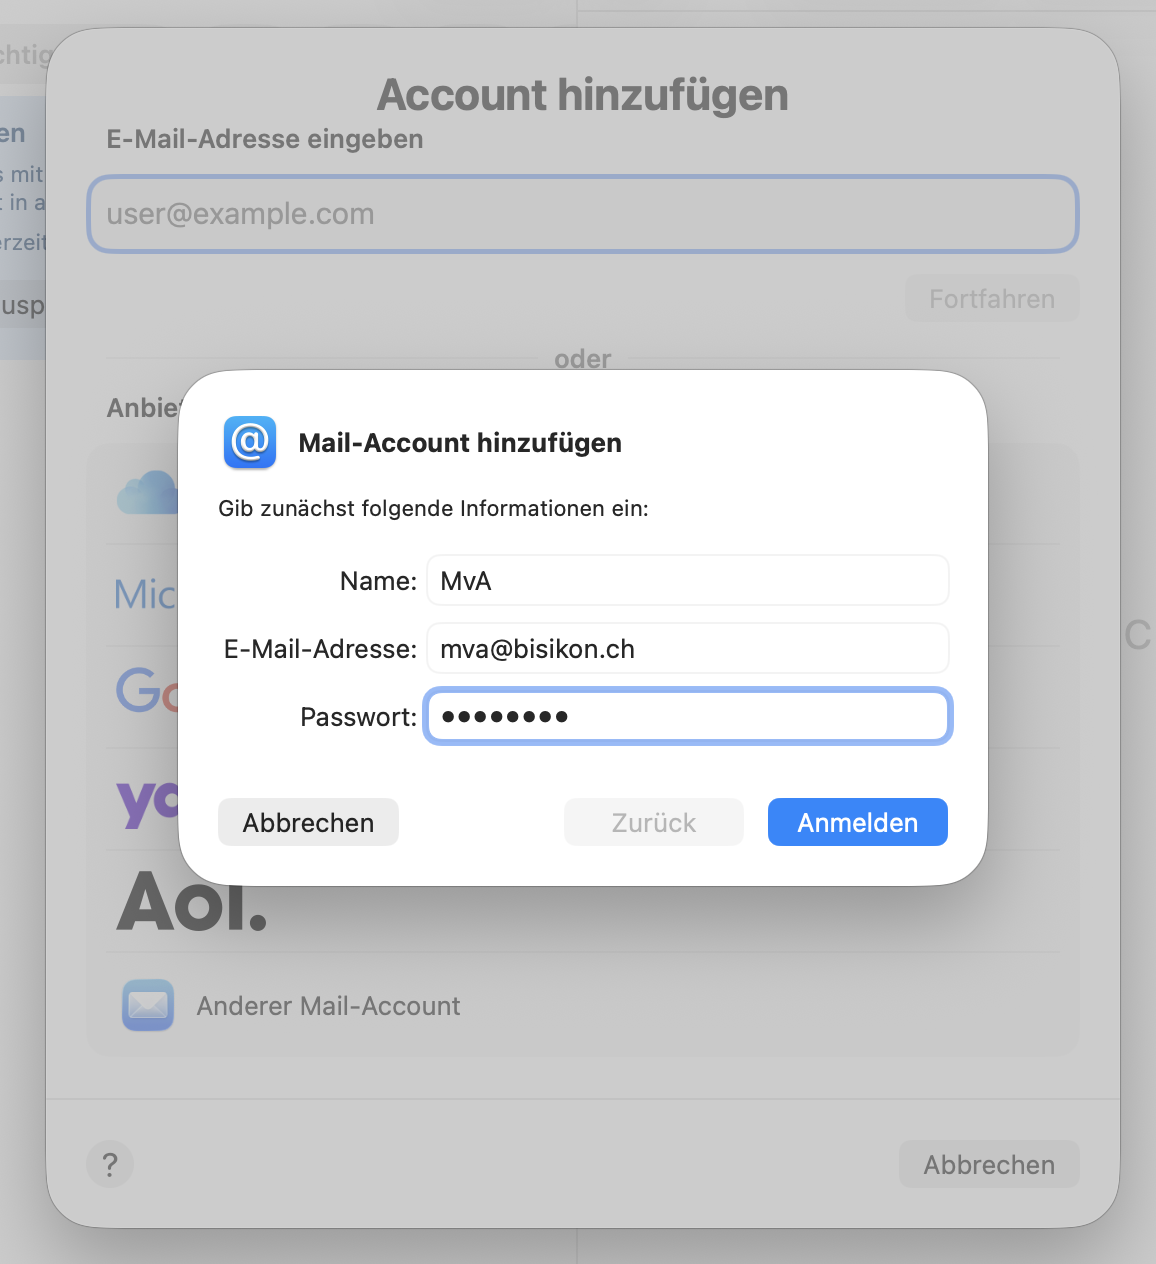Select the iCloud cloud logo
This screenshot has height=1264, width=1156.
(146, 492)
